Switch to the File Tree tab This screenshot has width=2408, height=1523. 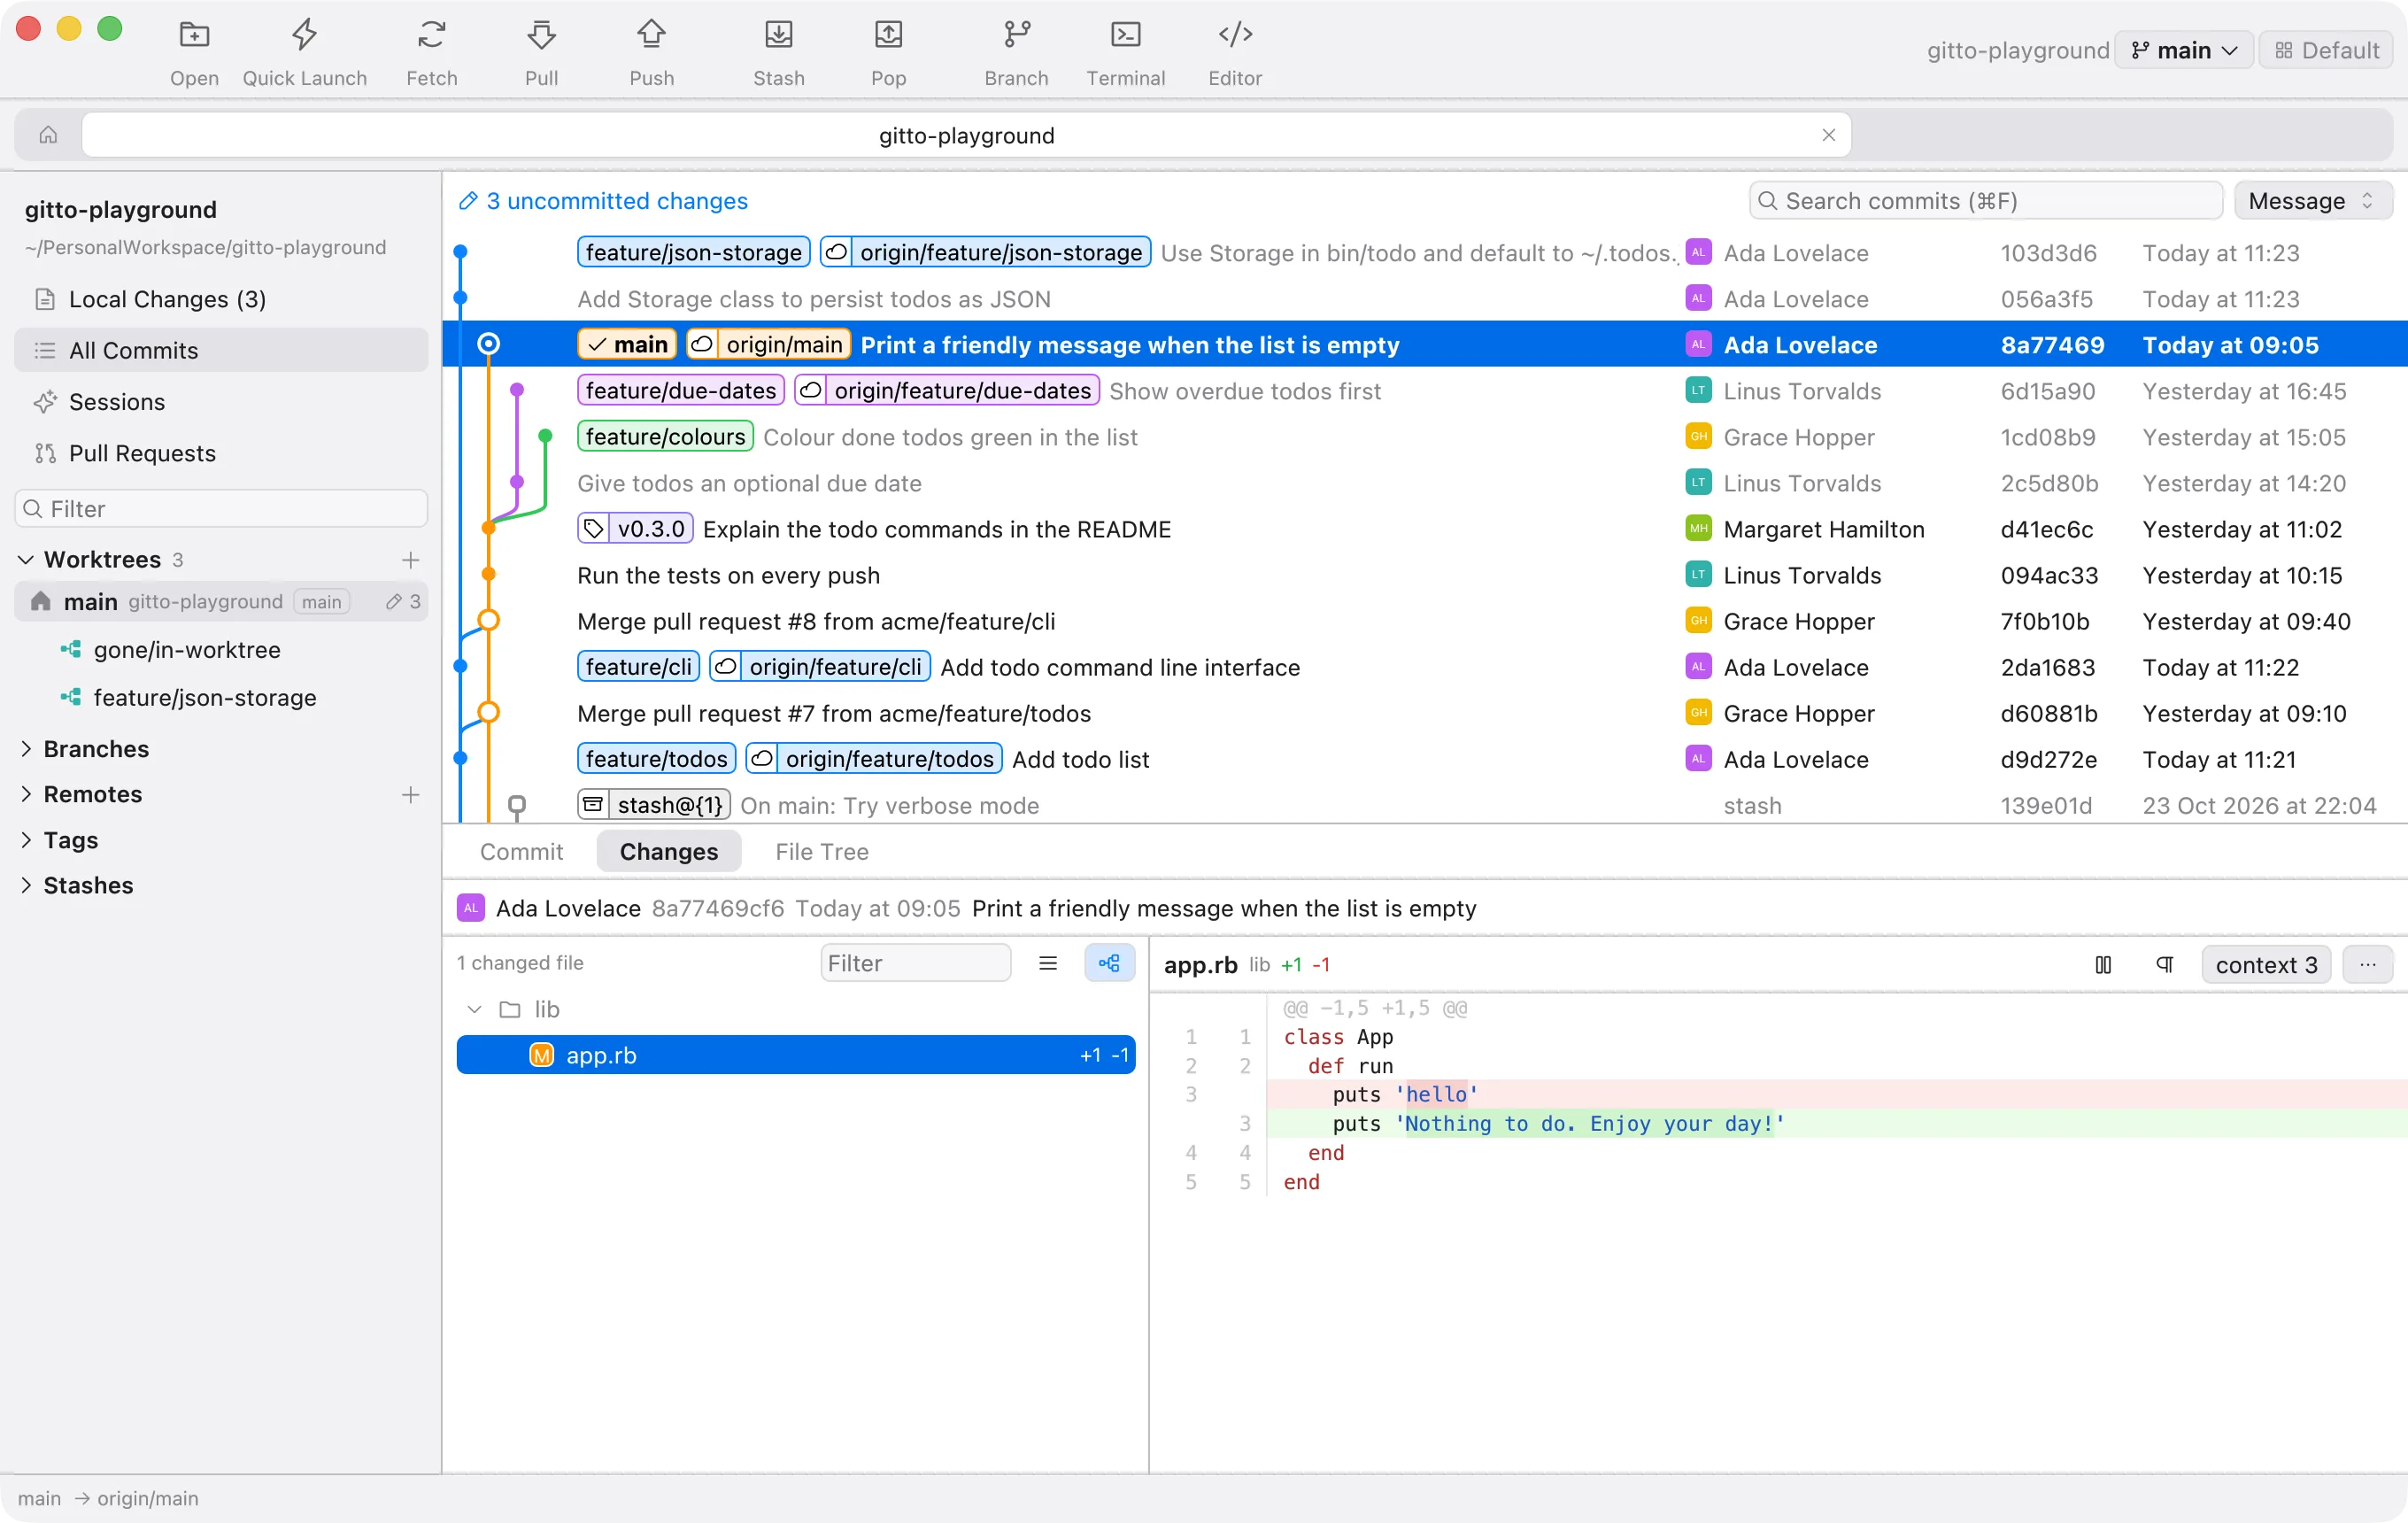tap(821, 852)
